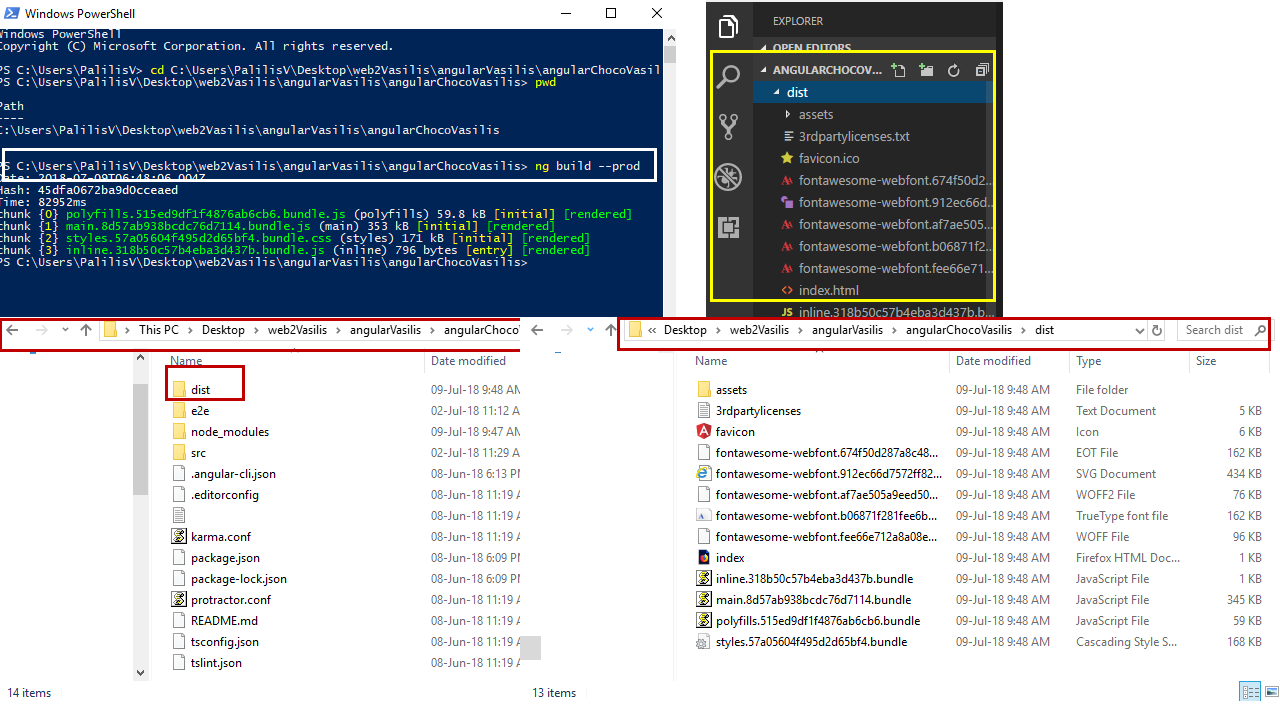This screenshot has width=1280, height=720.
Task: Click the karma.conf script file icon
Action: (179, 537)
